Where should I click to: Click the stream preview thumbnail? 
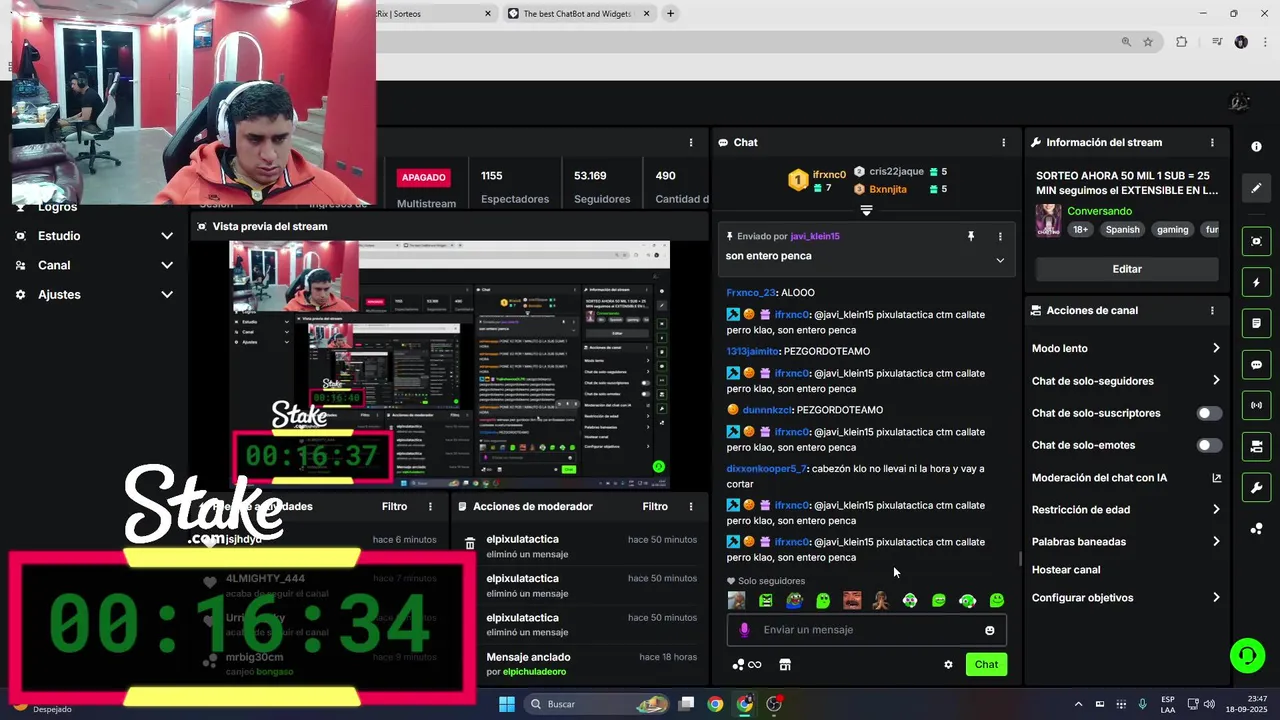(450, 365)
